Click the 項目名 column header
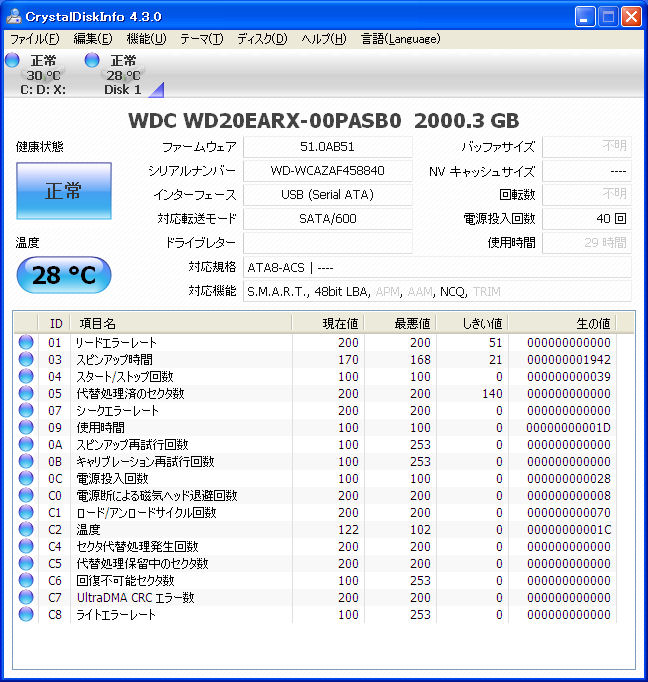Viewport: 648px width, 682px height. pyautogui.click(x=181, y=323)
